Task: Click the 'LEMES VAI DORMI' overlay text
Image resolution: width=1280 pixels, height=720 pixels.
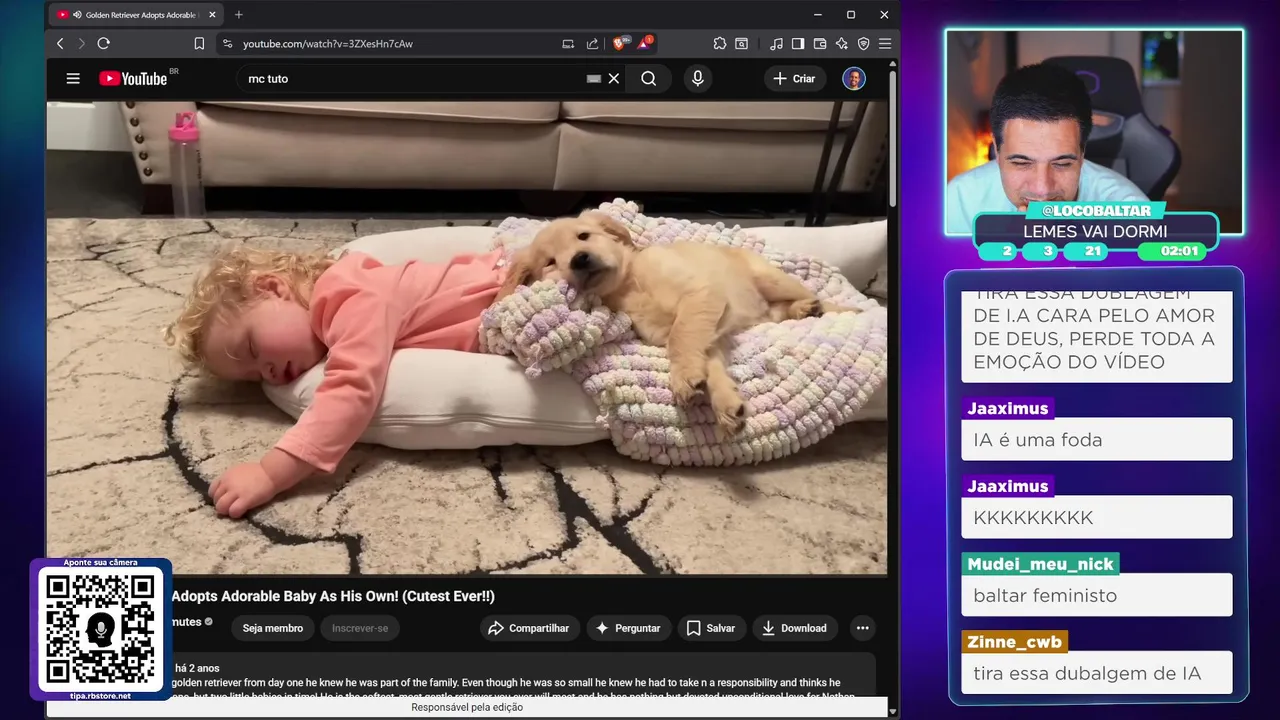Action: (x=1095, y=231)
